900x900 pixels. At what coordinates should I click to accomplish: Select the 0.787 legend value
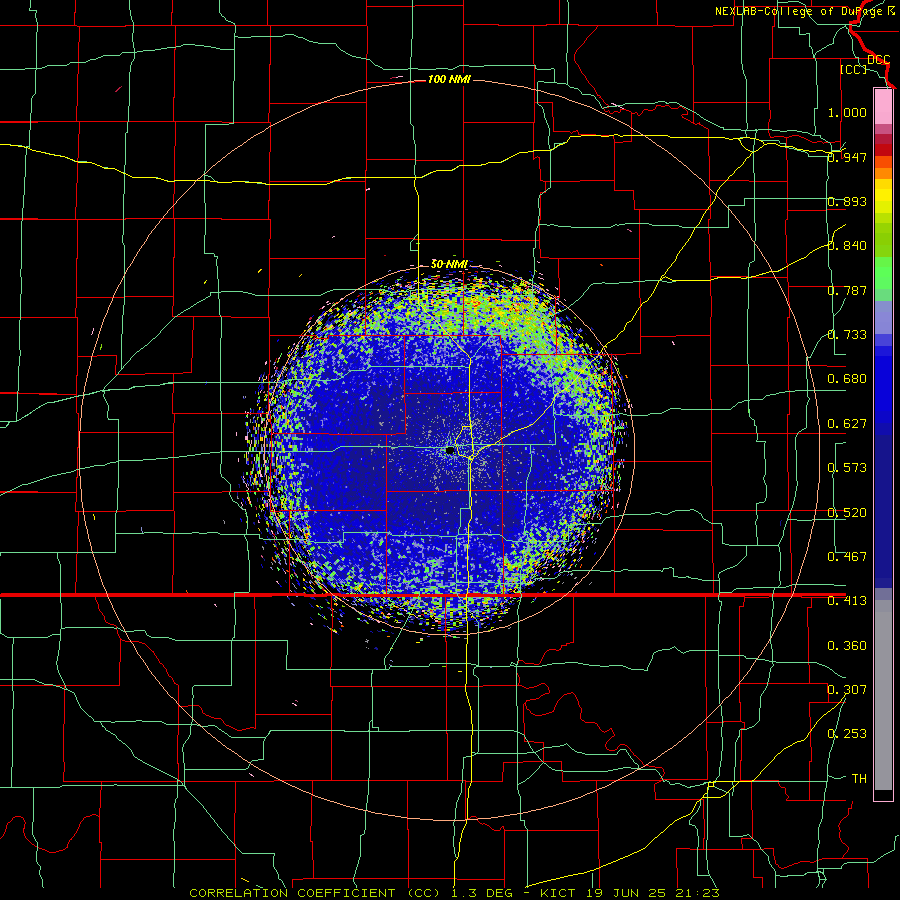(x=847, y=290)
